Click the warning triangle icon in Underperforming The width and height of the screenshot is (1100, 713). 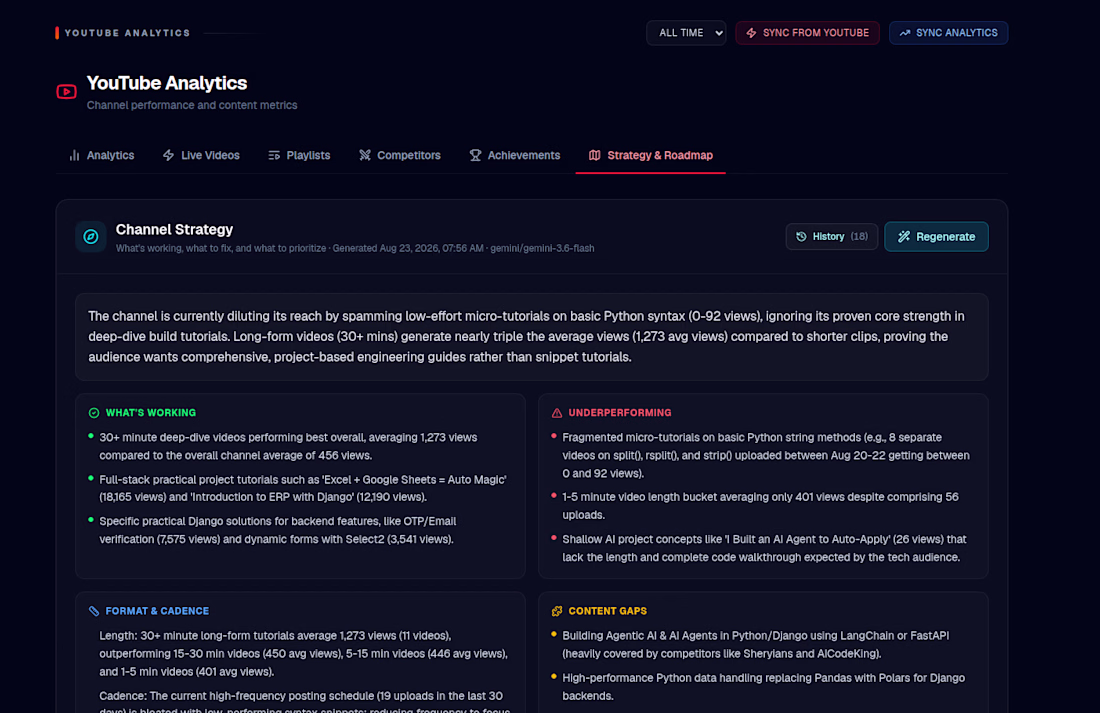click(557, 413)
